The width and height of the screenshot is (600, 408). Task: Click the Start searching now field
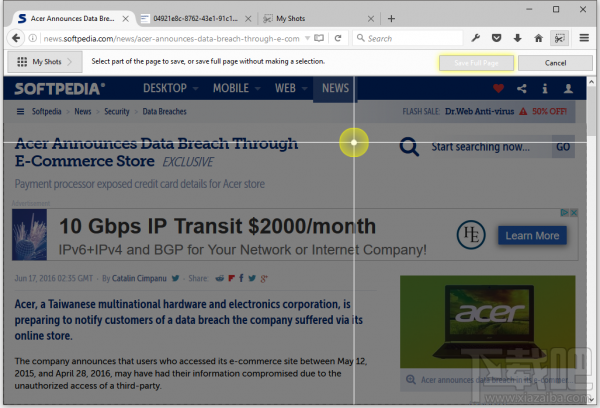(481, 147)
